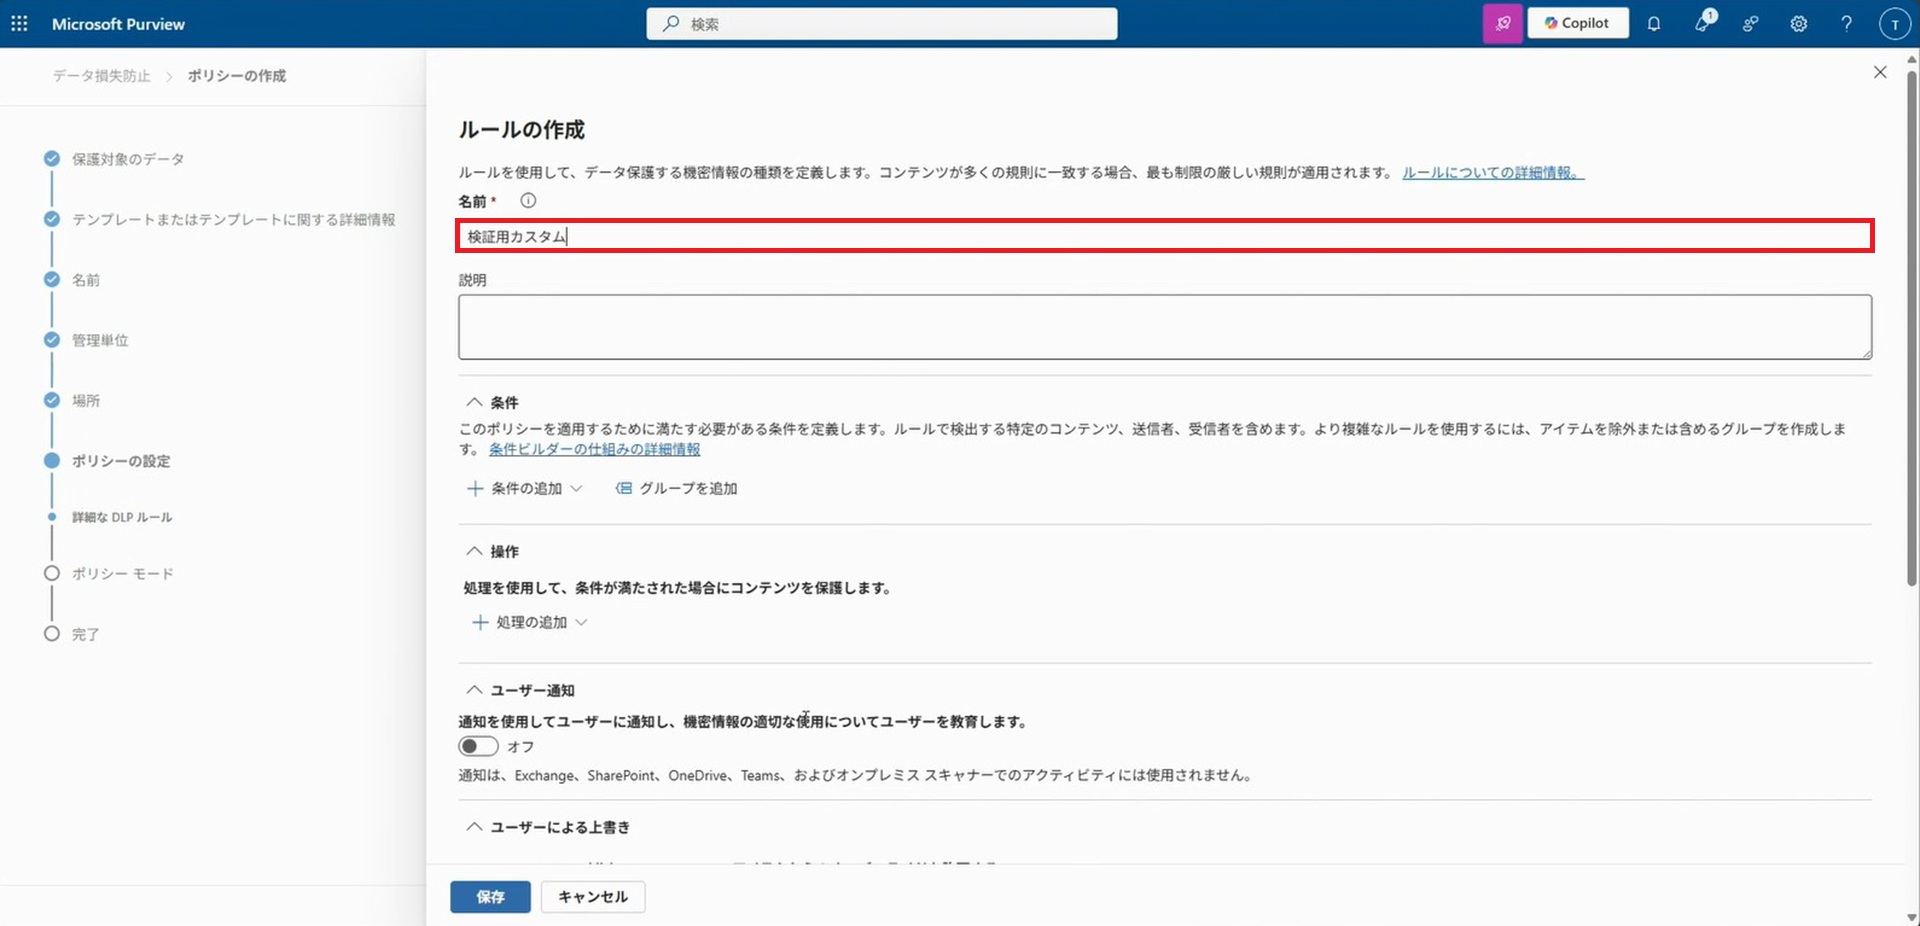Open the notifications bell icon
Image resolution: width=1920 pixels, height=926 pixels.
pyautogui.click(x=1654, y=23)
